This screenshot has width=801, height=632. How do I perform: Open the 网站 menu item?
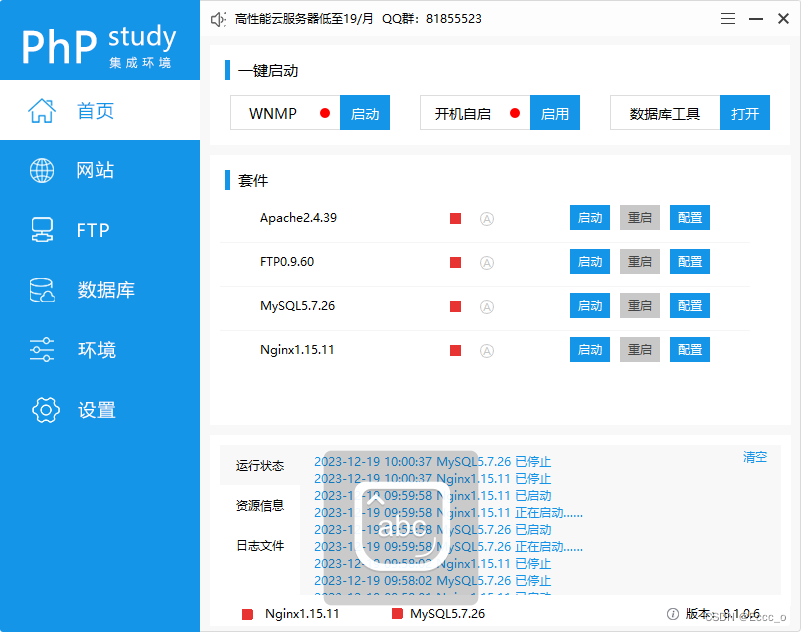[100, 170]
